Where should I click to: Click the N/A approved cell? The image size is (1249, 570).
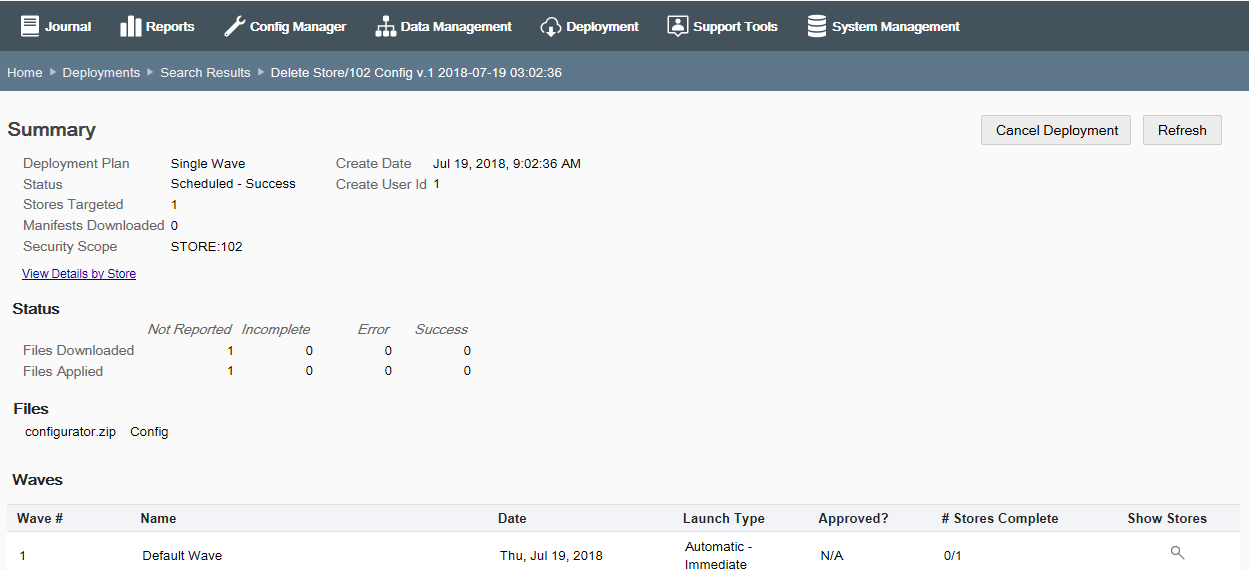click(832, 555)
